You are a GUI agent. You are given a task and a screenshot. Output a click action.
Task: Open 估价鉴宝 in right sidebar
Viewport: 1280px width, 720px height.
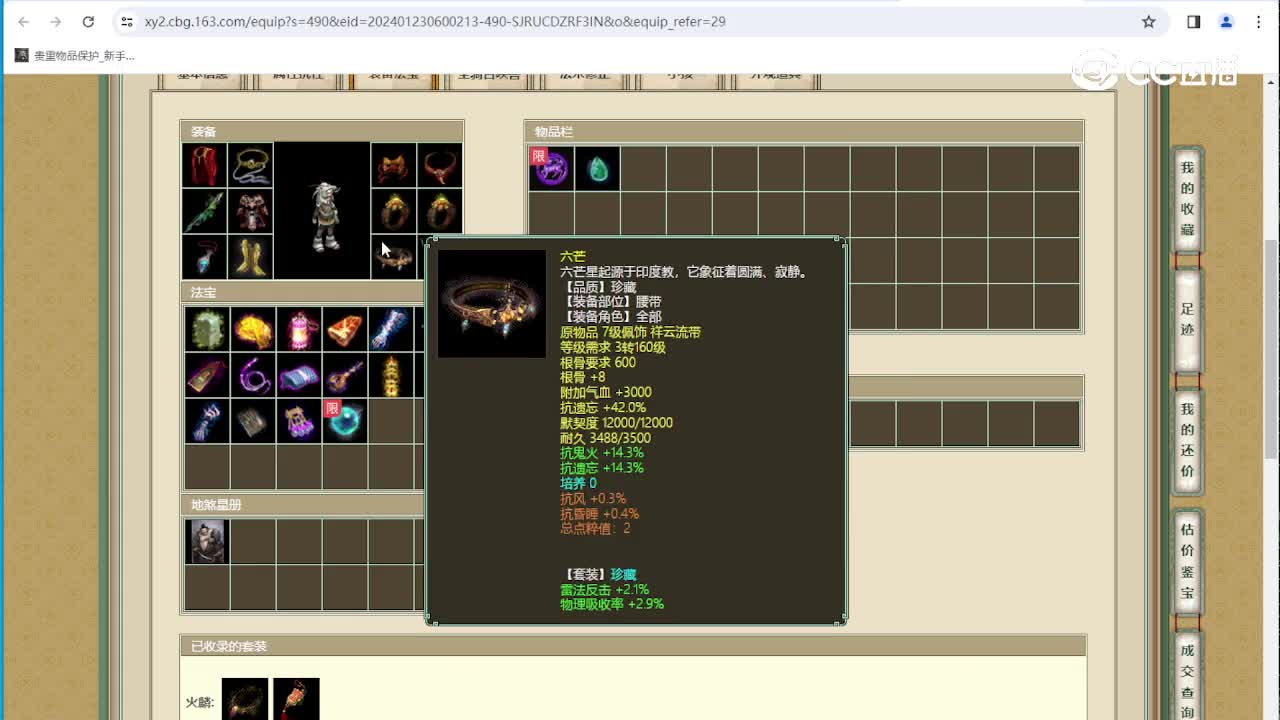(x=1187, y=560)
